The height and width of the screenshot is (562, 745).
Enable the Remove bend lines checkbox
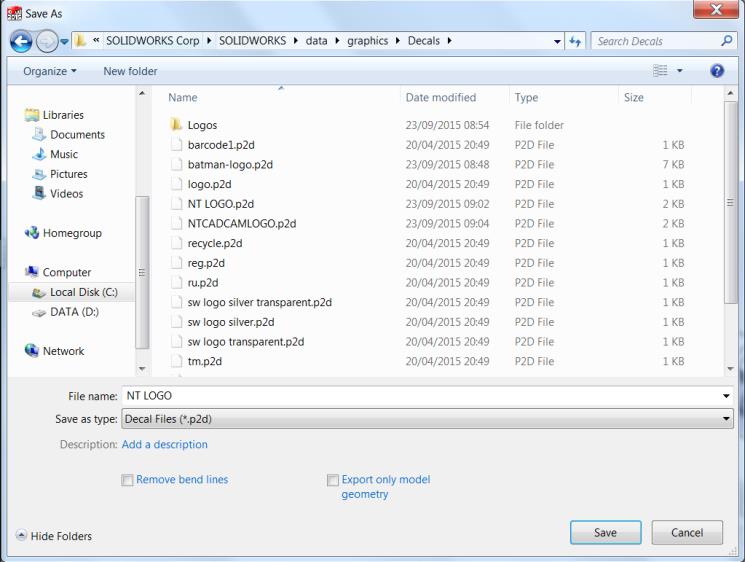(127, 480)
